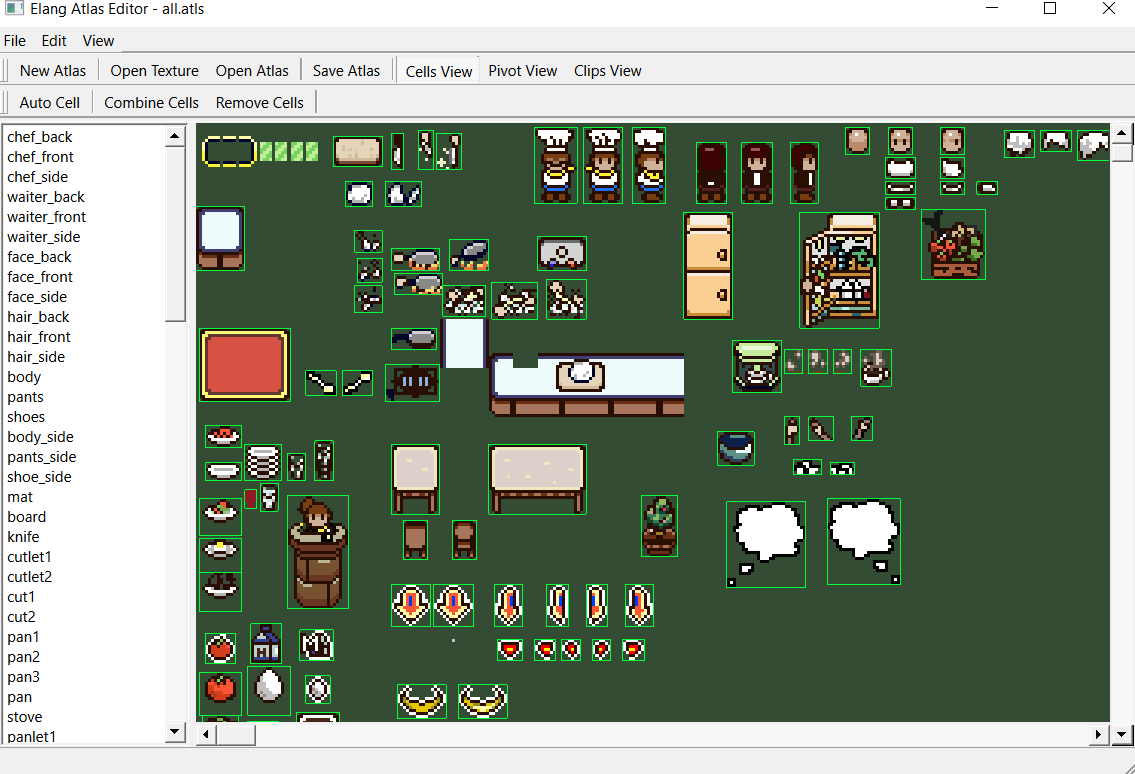
Task: Select the red mat sprite cell
Action: 245,365
